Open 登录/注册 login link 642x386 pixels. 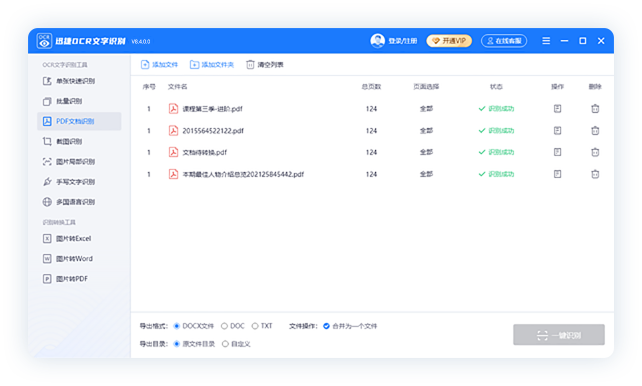pos(402,41)
